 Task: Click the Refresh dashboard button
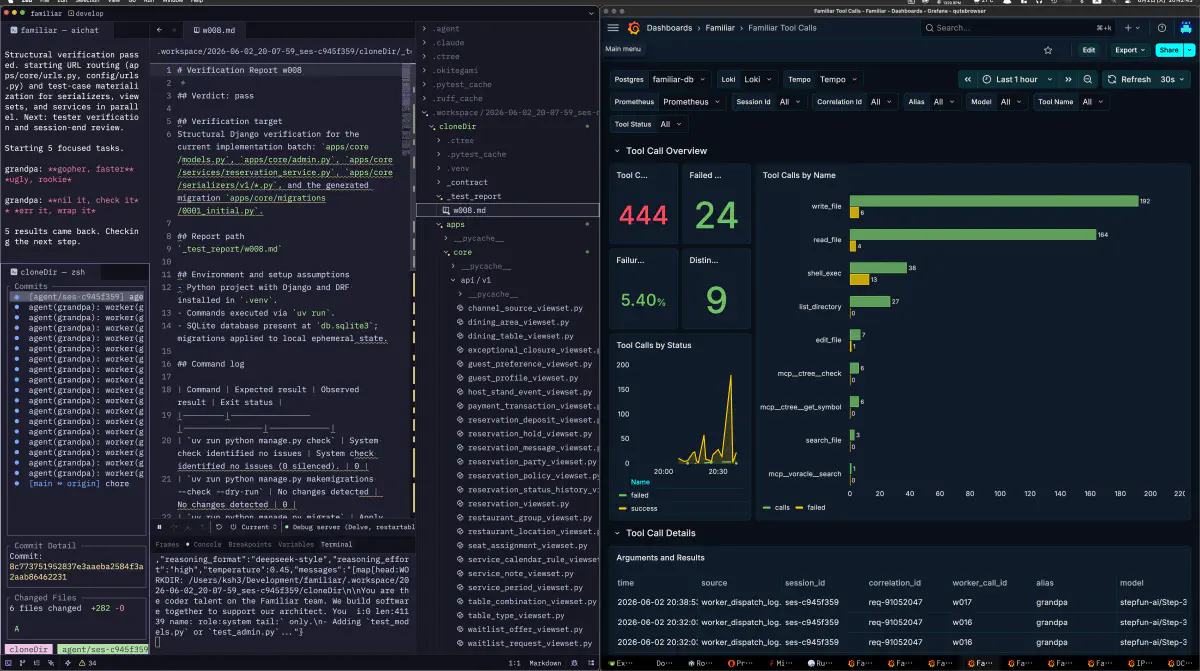(1128, 79)
